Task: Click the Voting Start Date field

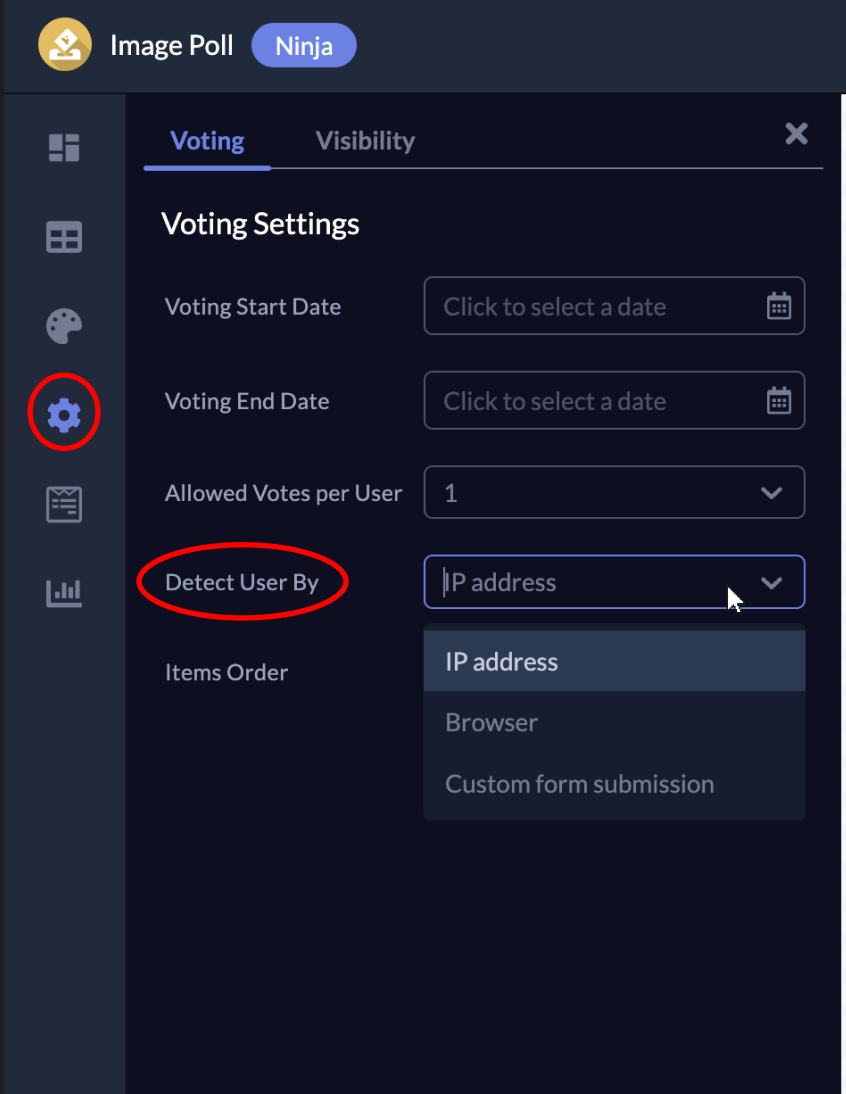Action: pos(614,306)
